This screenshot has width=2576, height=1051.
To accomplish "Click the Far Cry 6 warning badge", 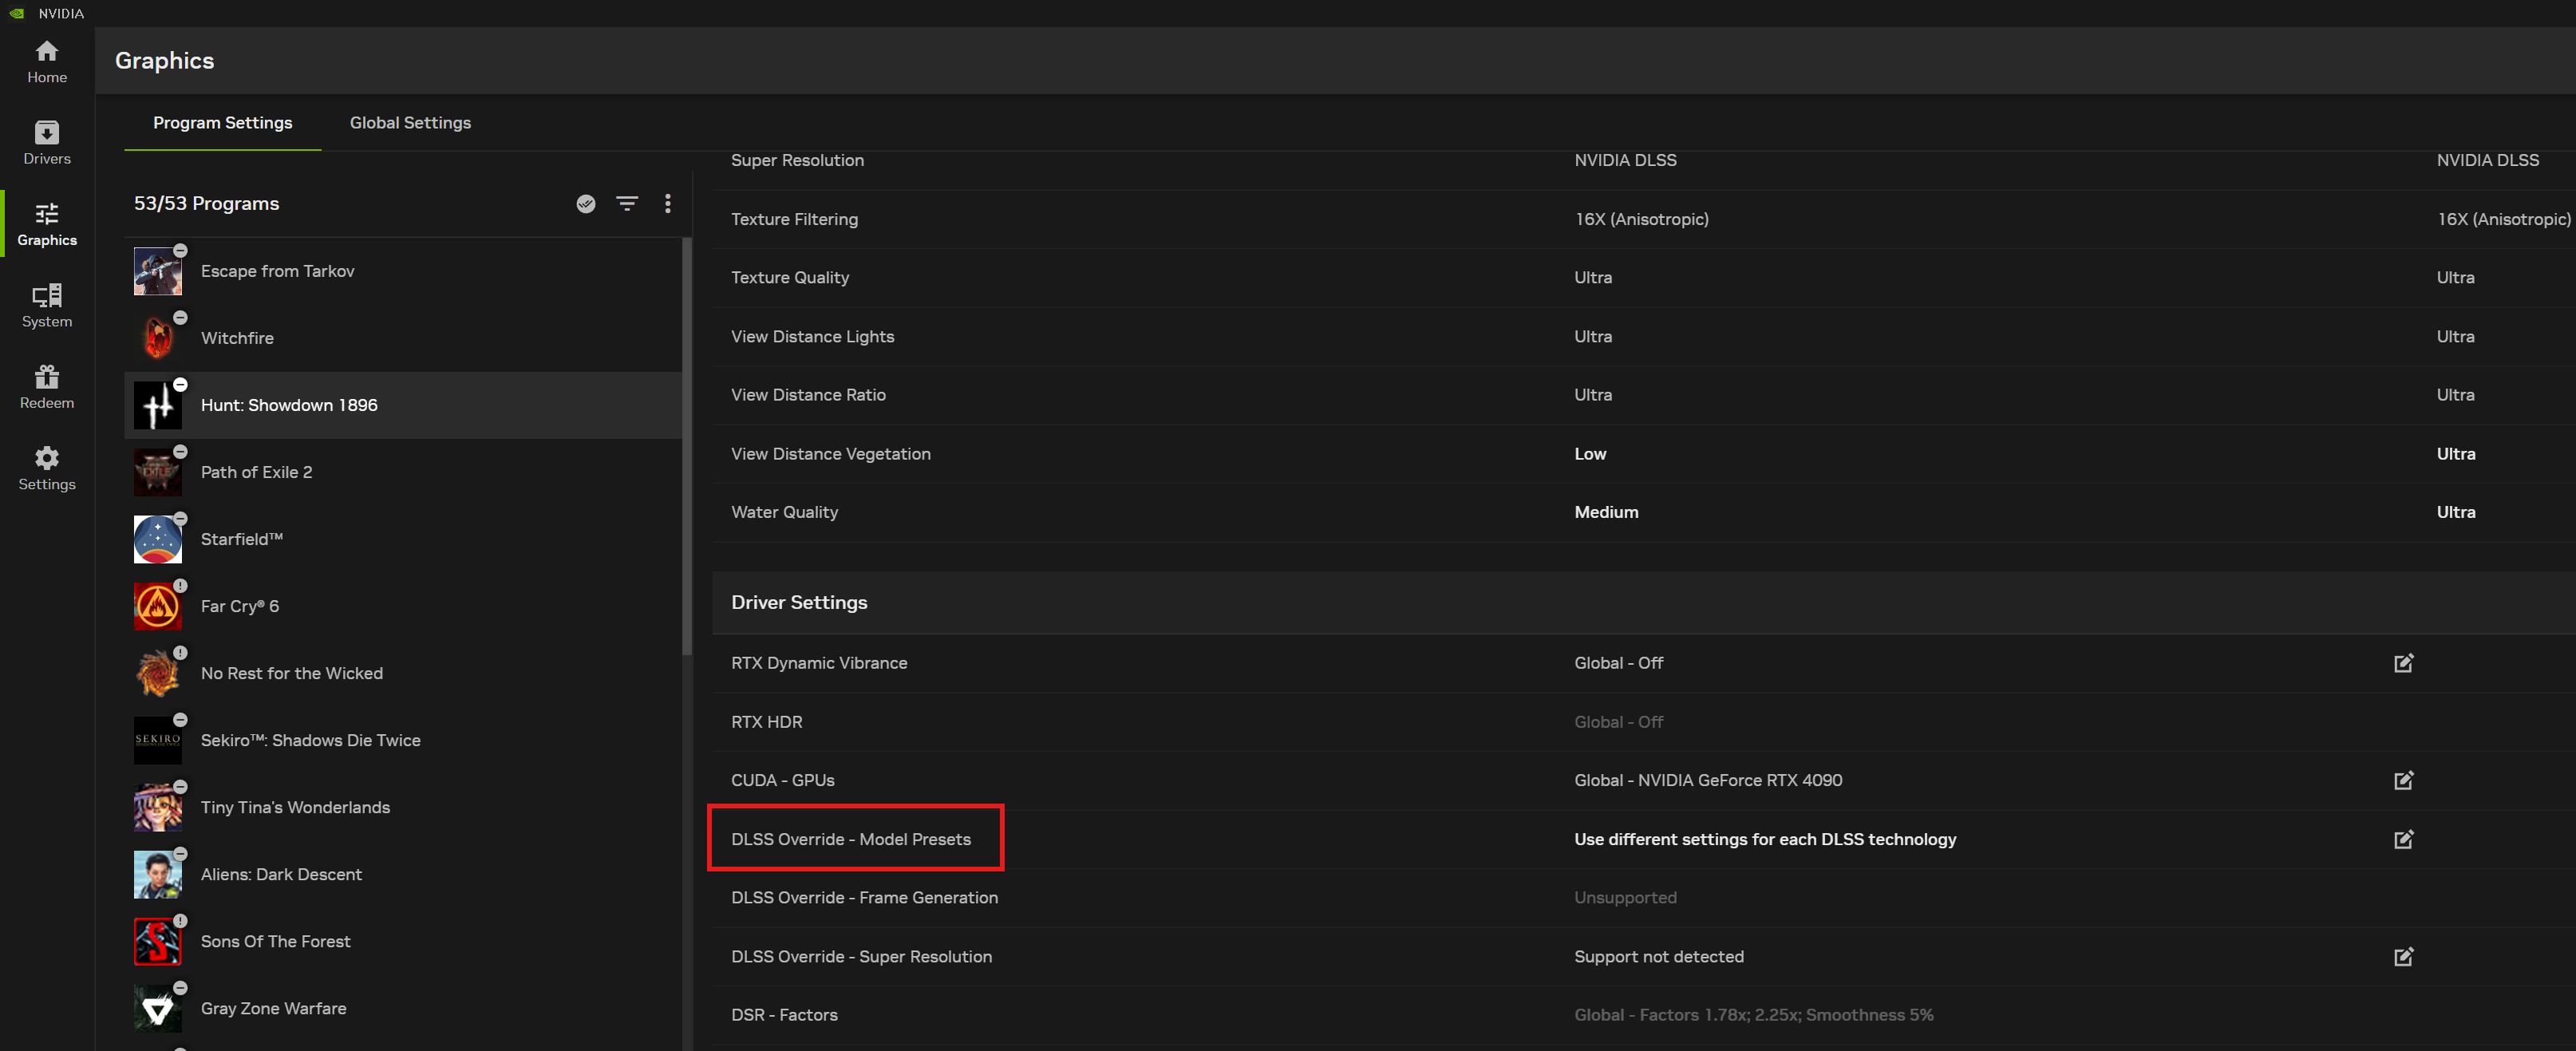I will pos(181,586).
